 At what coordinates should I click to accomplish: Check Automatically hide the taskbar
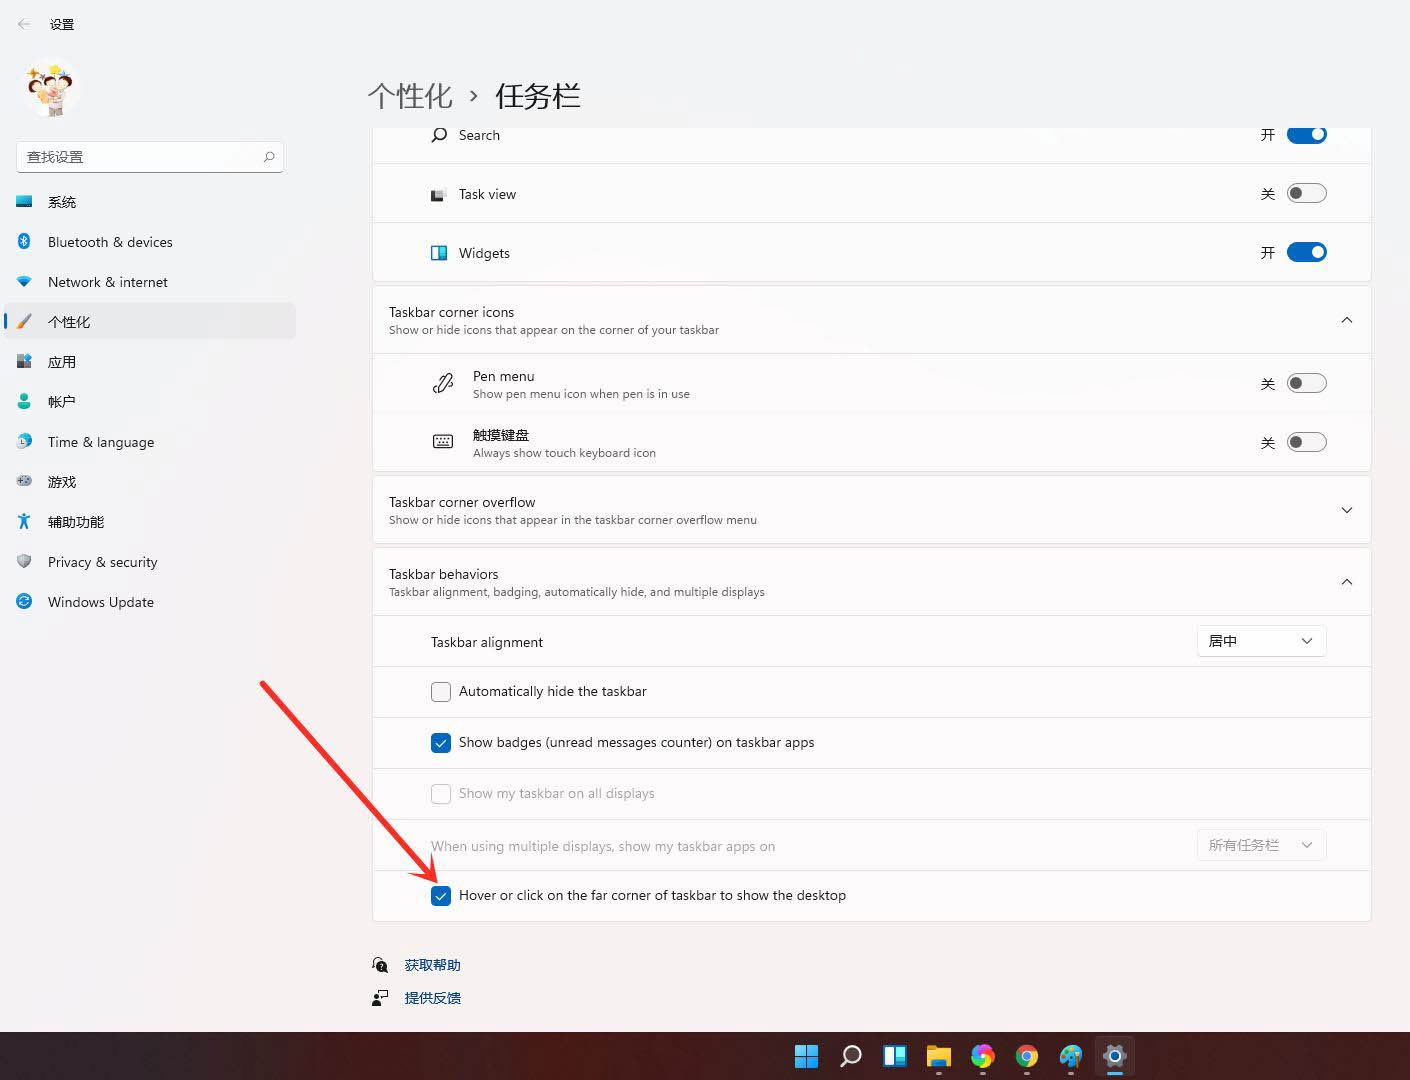click(x=441, y=691)
